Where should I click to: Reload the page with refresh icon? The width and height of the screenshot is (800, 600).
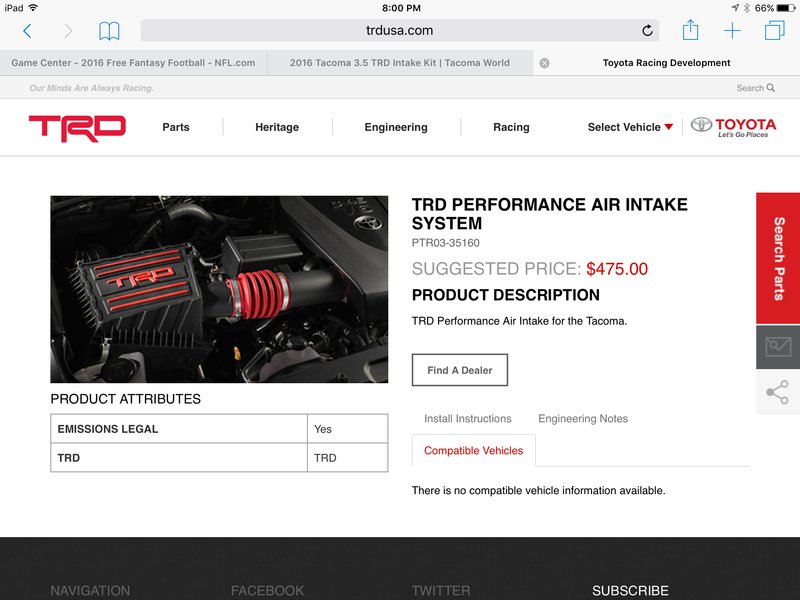click(x=647, y=31)
